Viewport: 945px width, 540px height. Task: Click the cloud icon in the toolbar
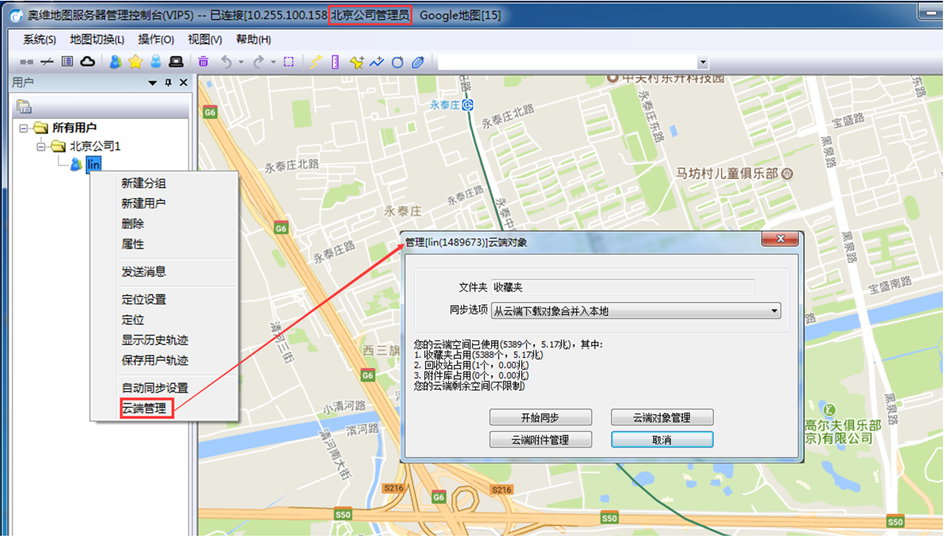[x=88, y=61]
